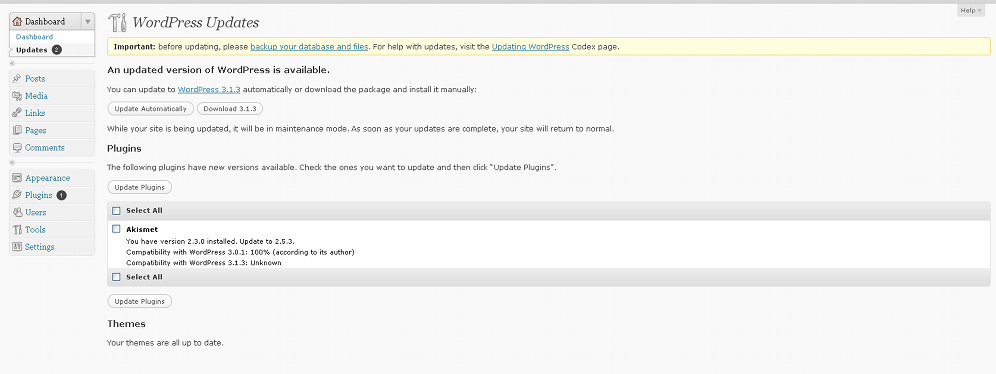996x374 pixels.
Task: Check the top Select All checkbox
Action: (x=116, y=211)
